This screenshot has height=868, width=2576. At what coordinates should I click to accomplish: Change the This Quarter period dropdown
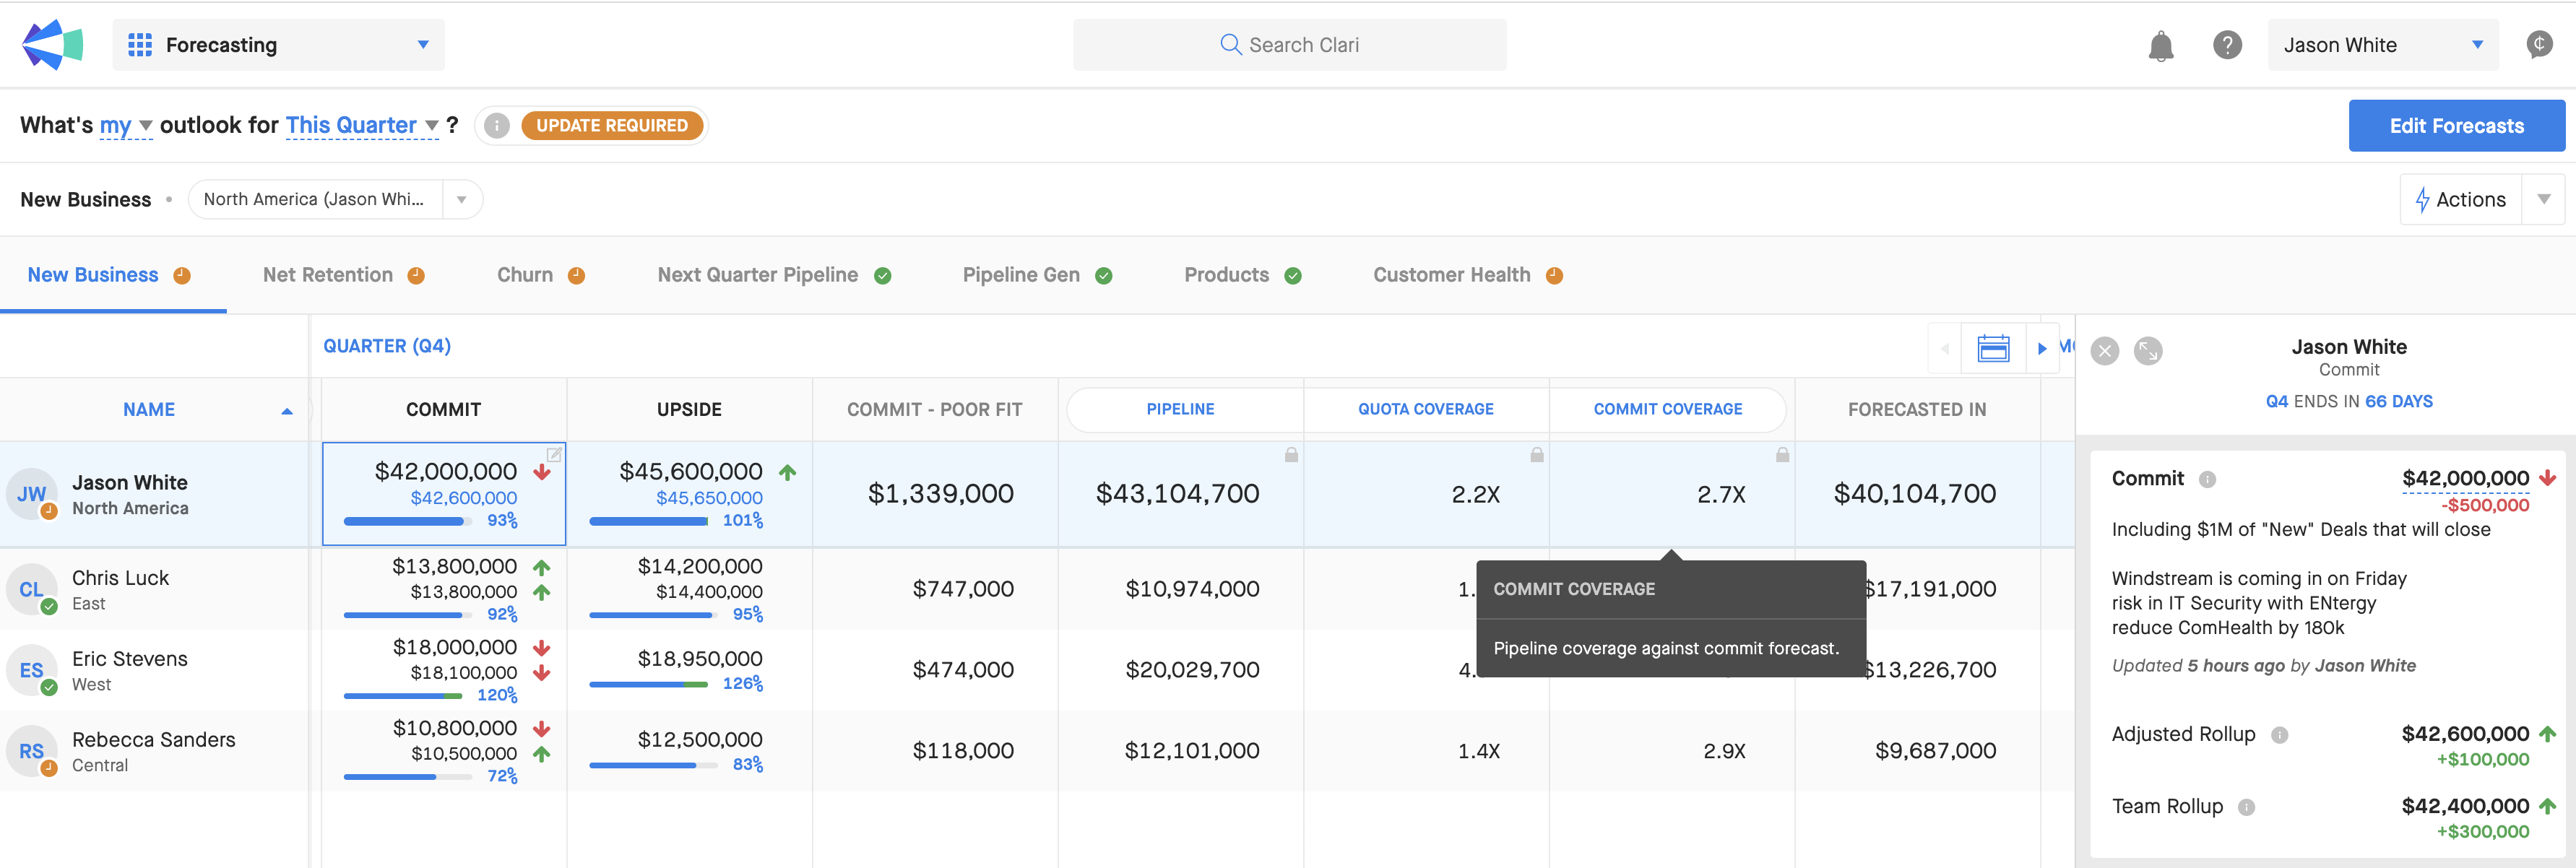[362, 126]
